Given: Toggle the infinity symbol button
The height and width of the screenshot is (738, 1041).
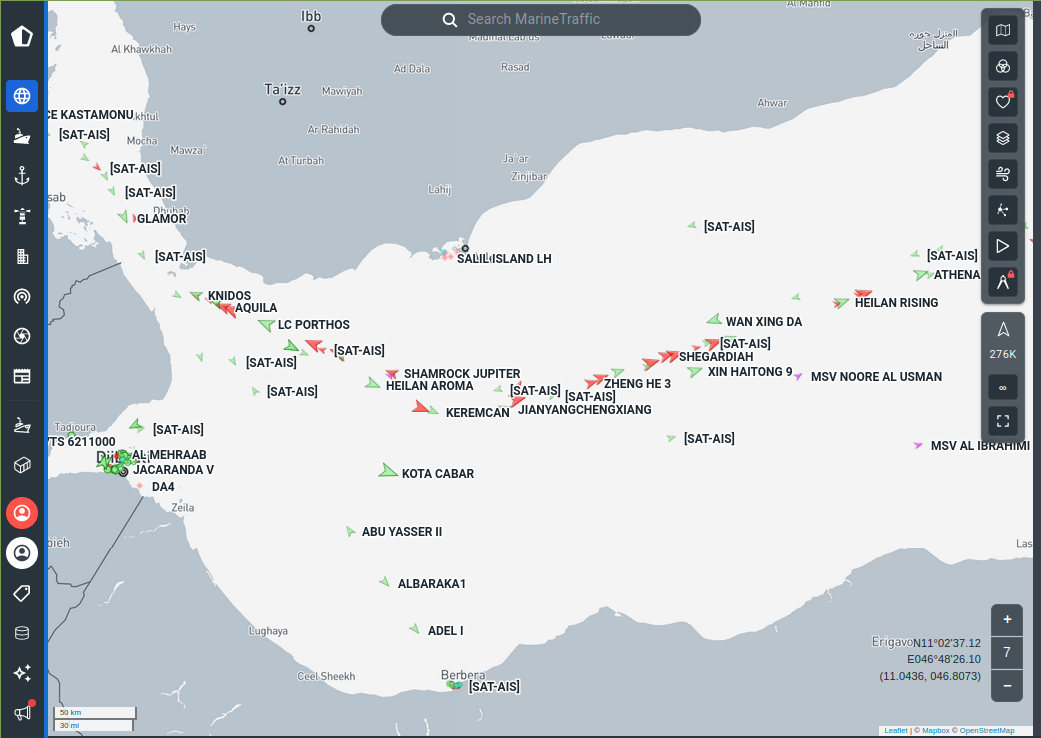Looking at the screenshot, I should pyautogui.click(x=1002, y=388).
